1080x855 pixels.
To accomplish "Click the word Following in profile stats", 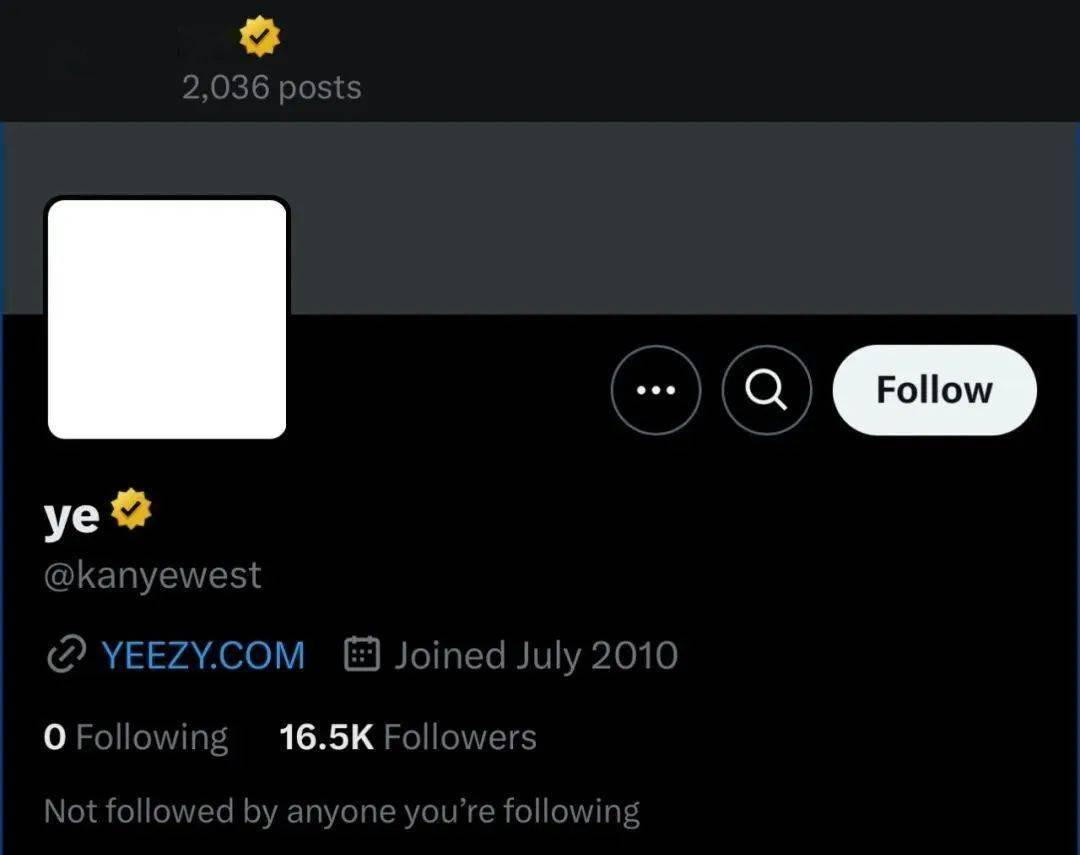I will click(x=152, y=738).
